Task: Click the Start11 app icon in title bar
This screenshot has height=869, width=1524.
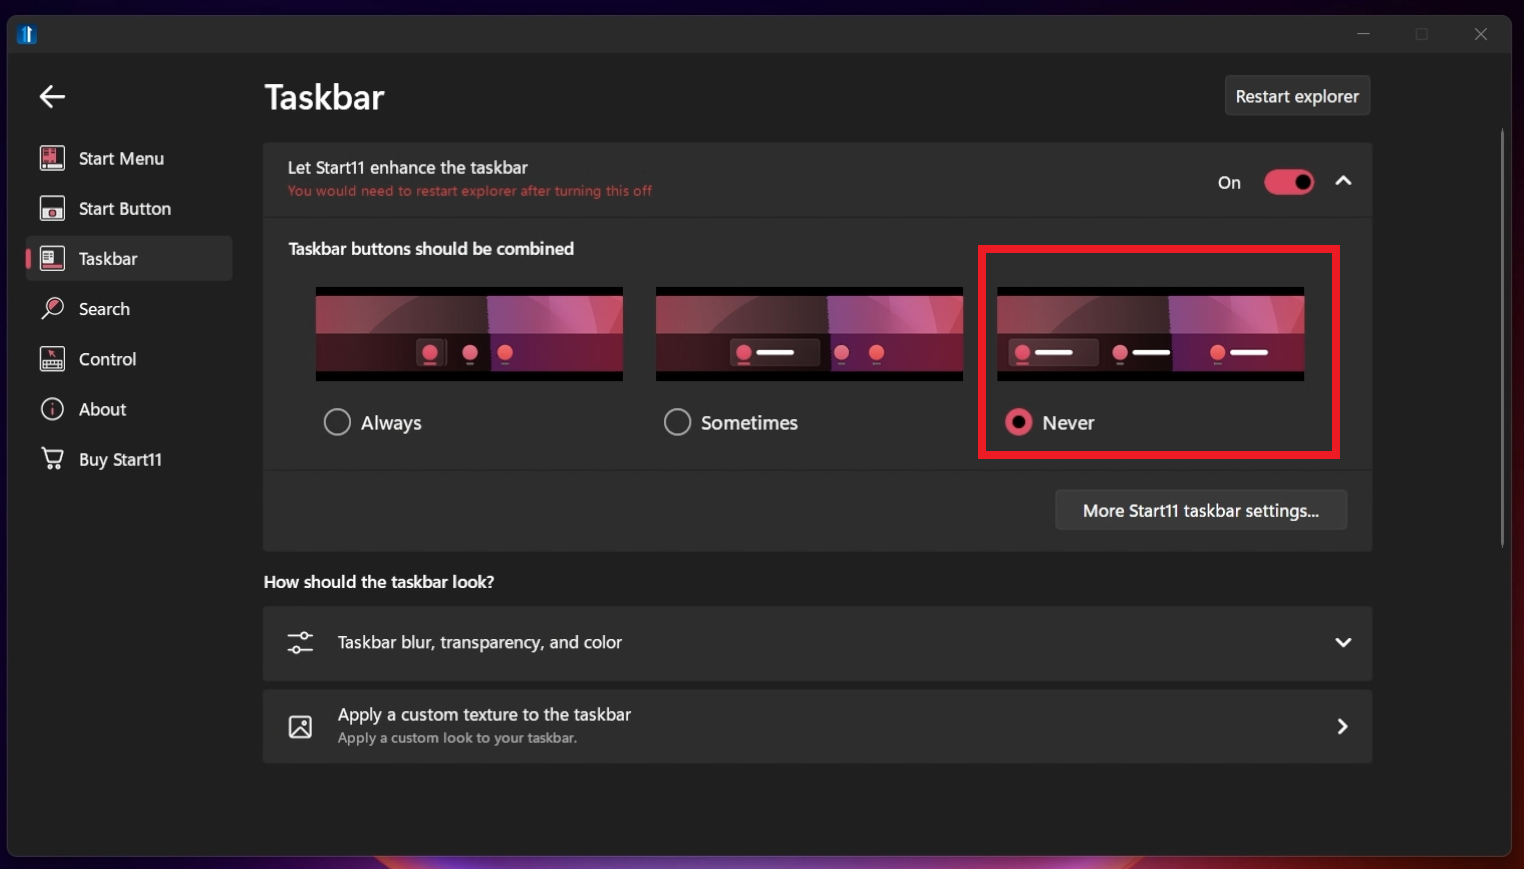Action: (x=27, y=34)
